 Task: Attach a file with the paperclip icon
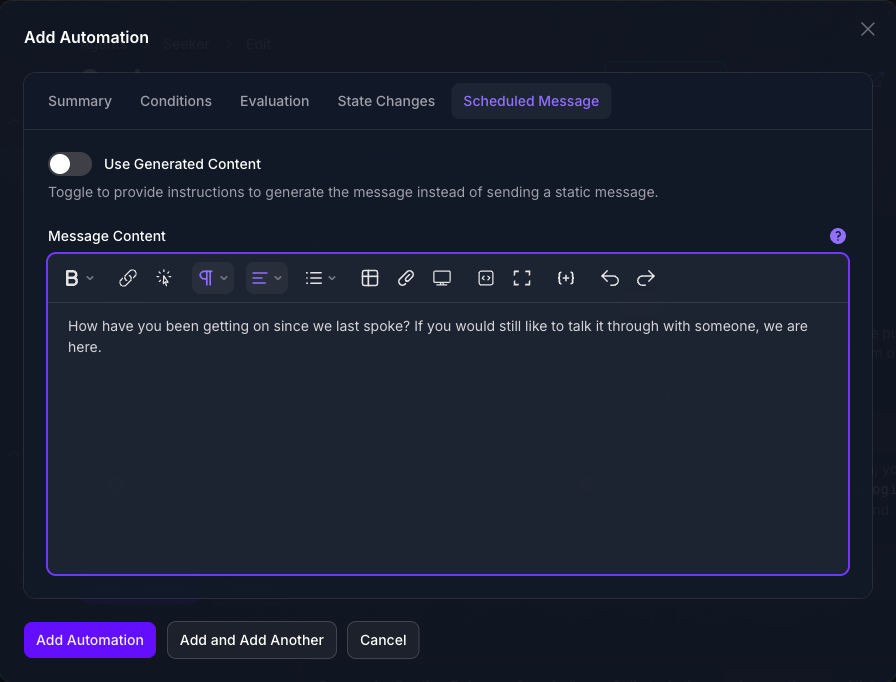406,278
